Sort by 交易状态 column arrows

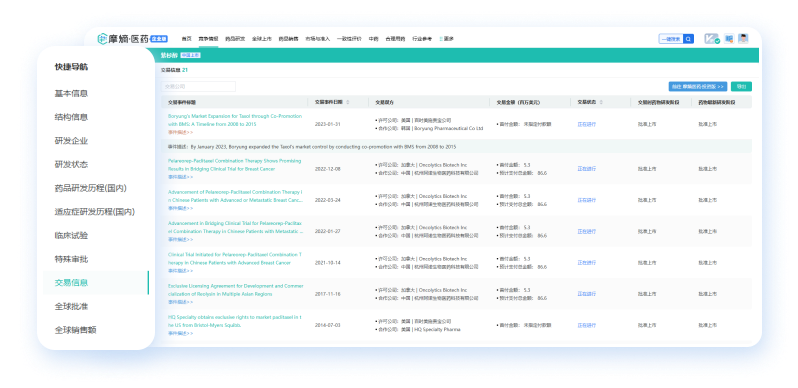[601, 102]
